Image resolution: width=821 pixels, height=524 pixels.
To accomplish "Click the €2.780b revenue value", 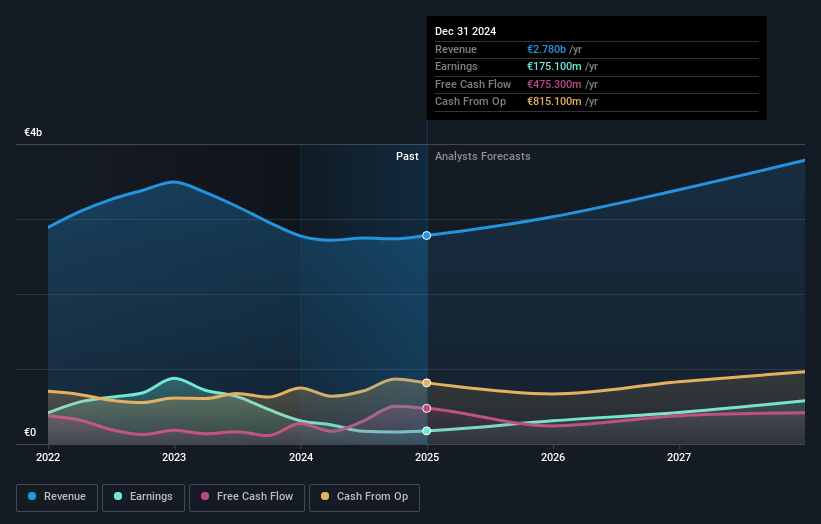I will tap(547, 49).
